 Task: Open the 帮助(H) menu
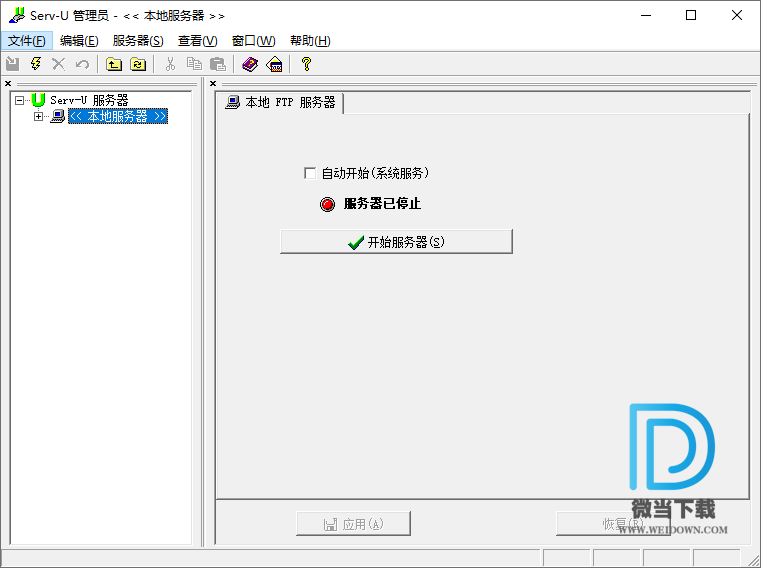311,41
